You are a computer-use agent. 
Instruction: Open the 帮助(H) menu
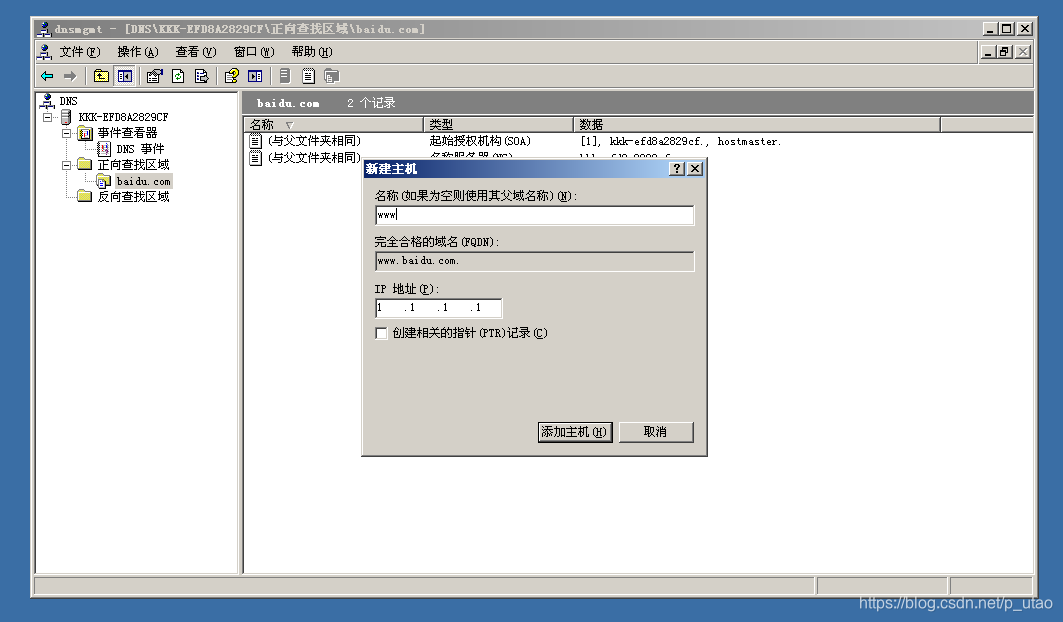pyautogui.click(x=312, y=52)
